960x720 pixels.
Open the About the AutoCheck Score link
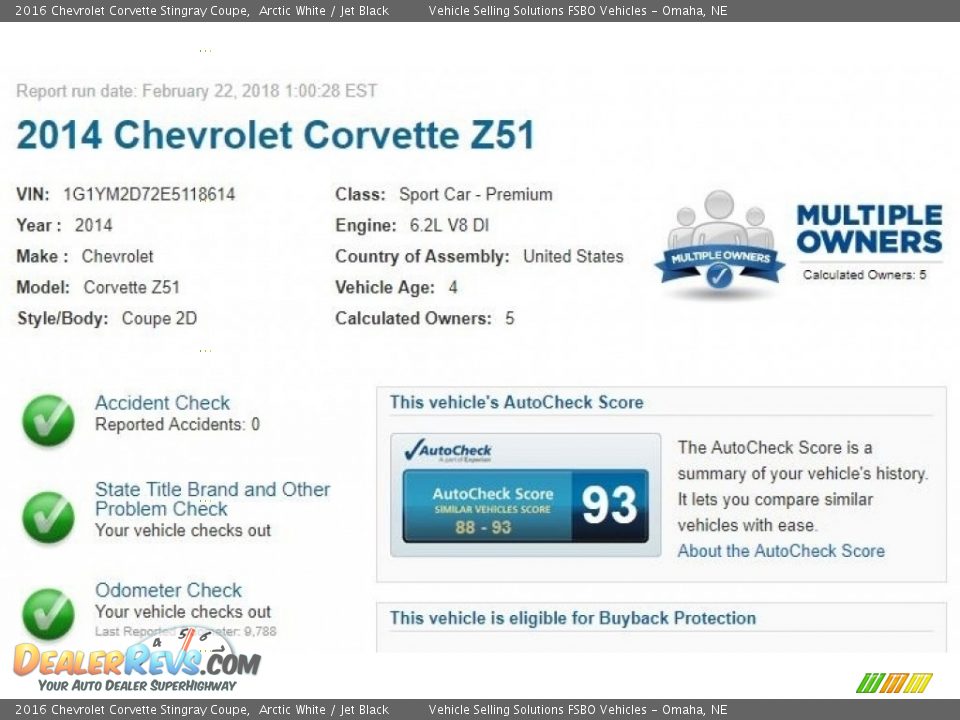click(x=781, y=551)
